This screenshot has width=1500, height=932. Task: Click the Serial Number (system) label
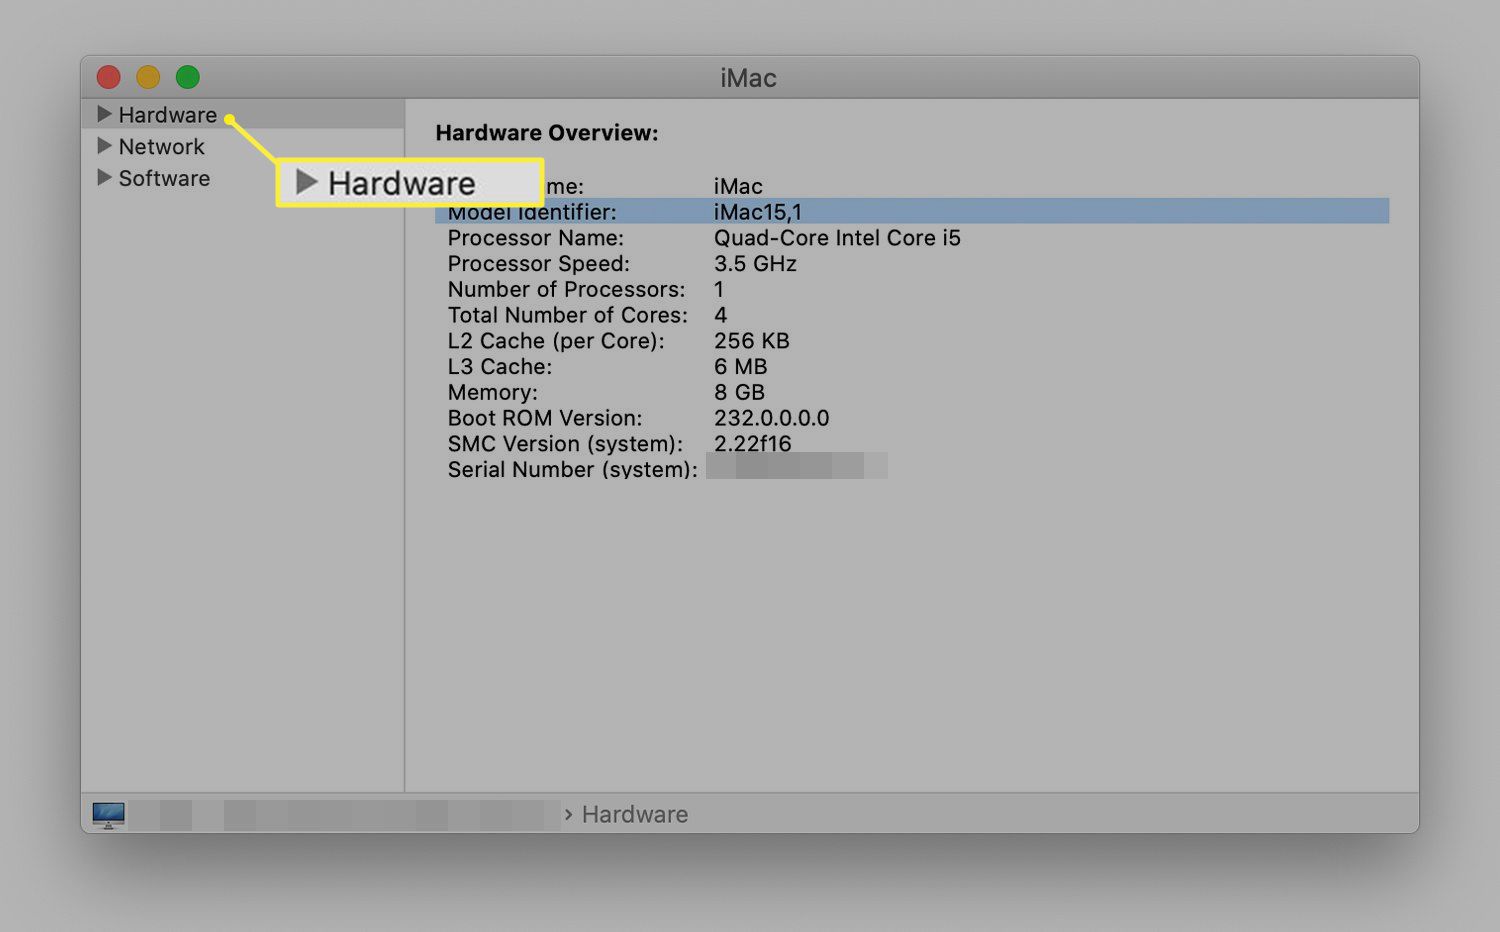pyautogui.click(x=573, y=470)
